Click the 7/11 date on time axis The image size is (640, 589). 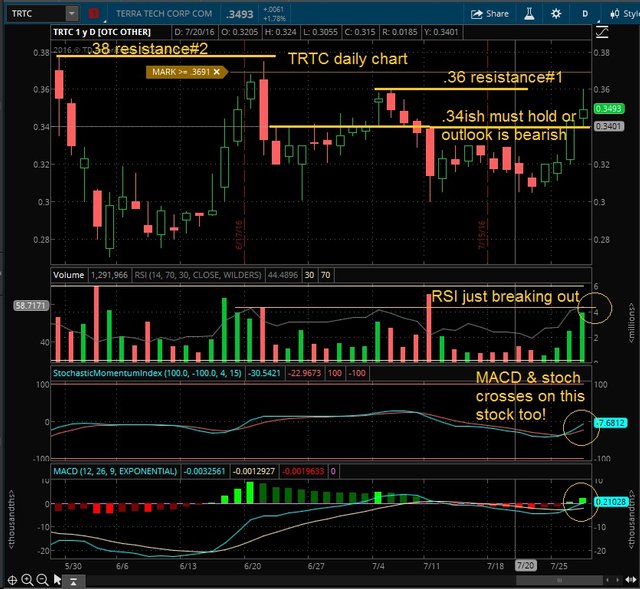tap(432, 566)
